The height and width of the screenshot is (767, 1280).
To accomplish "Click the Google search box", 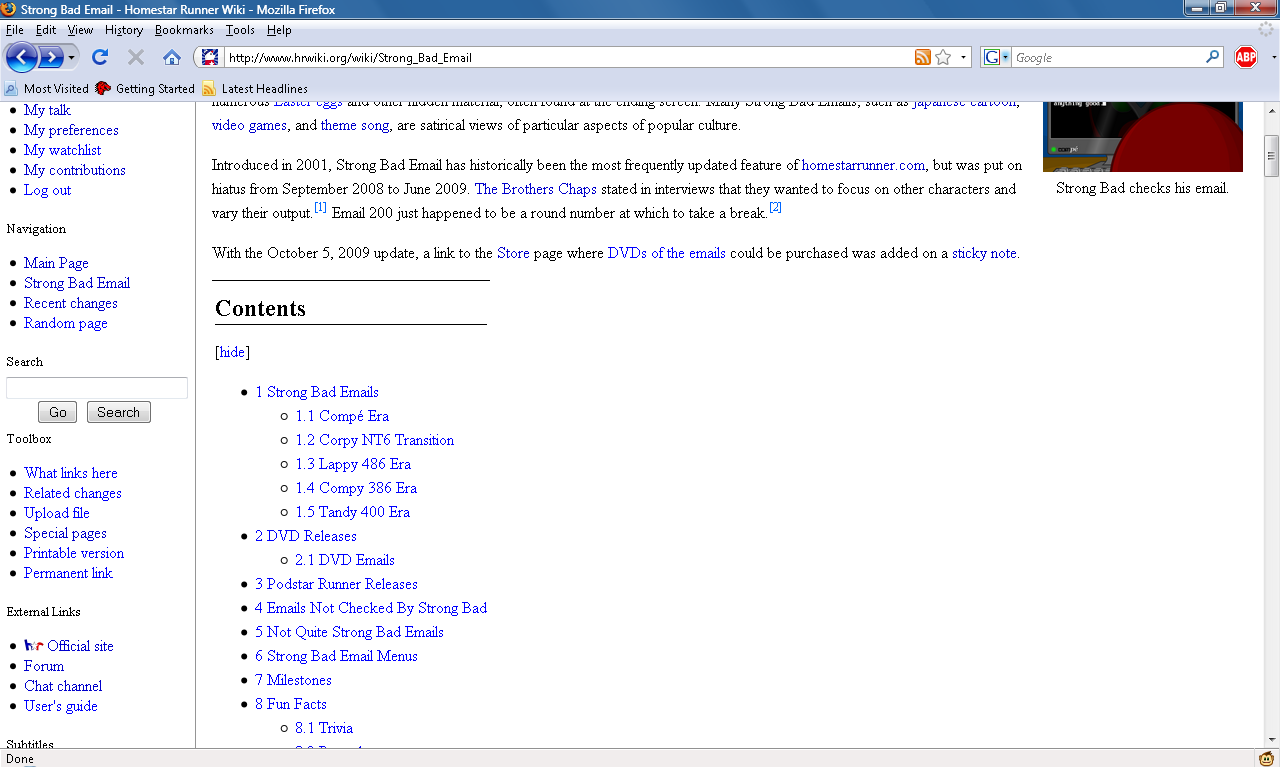I will click(x=1108, y=57).
